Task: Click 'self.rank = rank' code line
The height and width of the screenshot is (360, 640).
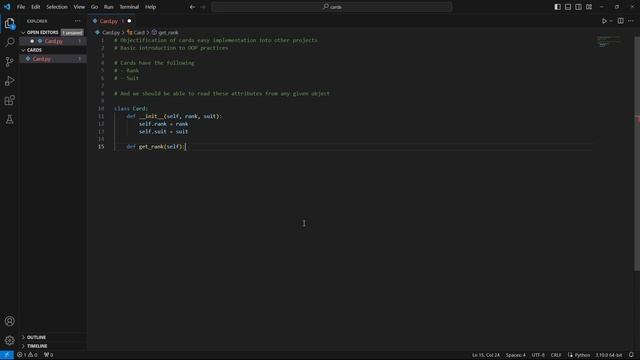Action: 163,124
